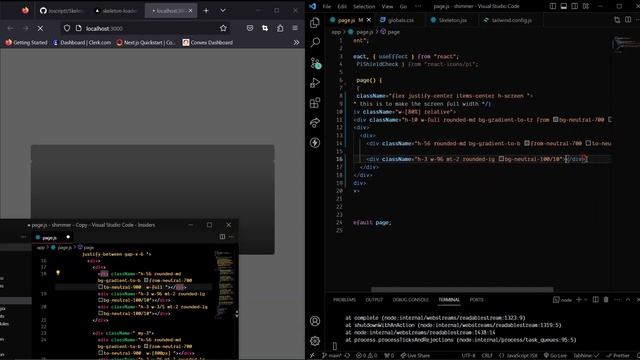Open the PORTS panel tab
This screenshot has width=640, height=360.
[476, 300]
